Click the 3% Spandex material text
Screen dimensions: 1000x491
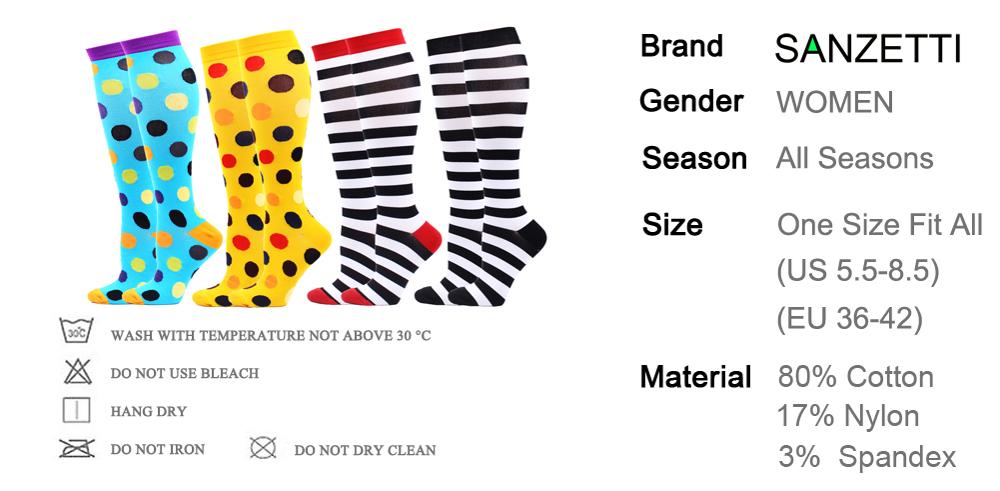pos(867,457)
